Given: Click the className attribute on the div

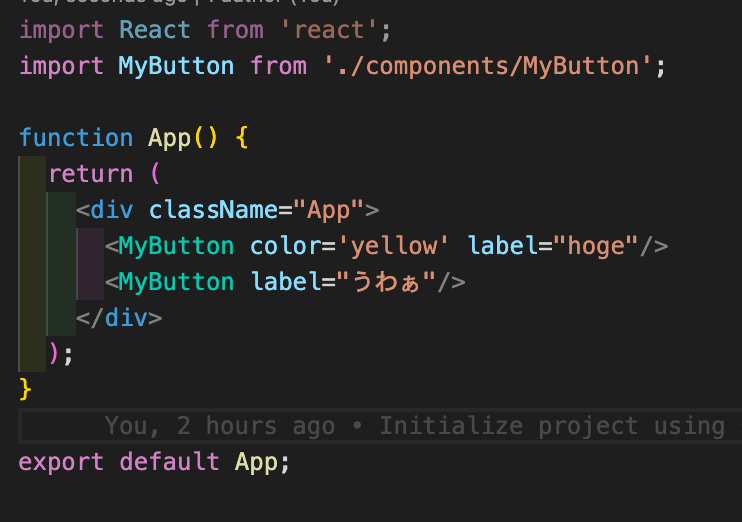Looking at the screenshot, I should coord(212,210).
